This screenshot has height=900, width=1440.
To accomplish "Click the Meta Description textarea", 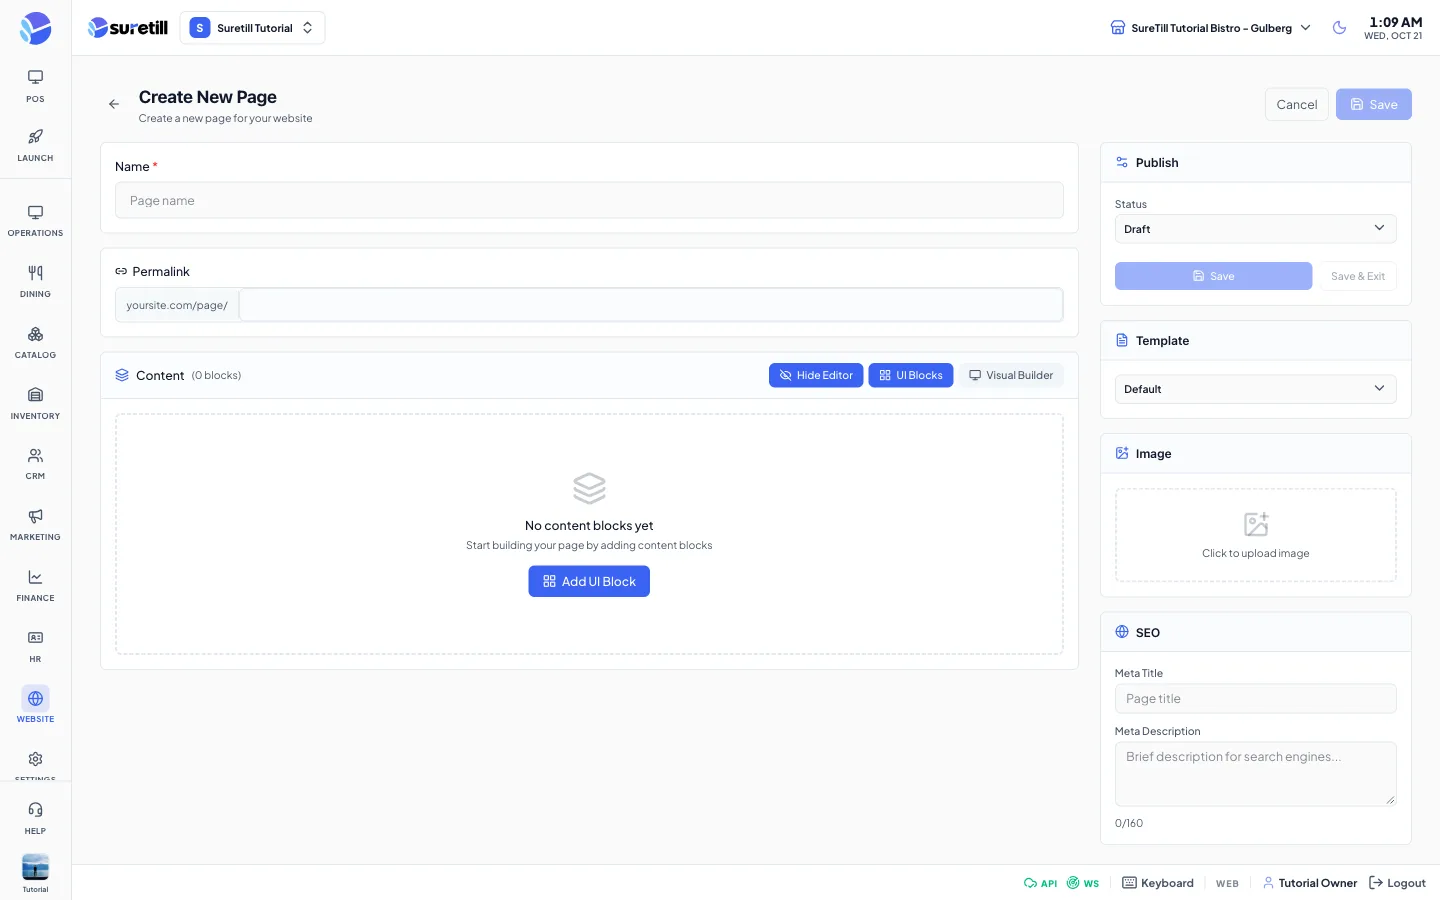I will (x=1255, y=774).
